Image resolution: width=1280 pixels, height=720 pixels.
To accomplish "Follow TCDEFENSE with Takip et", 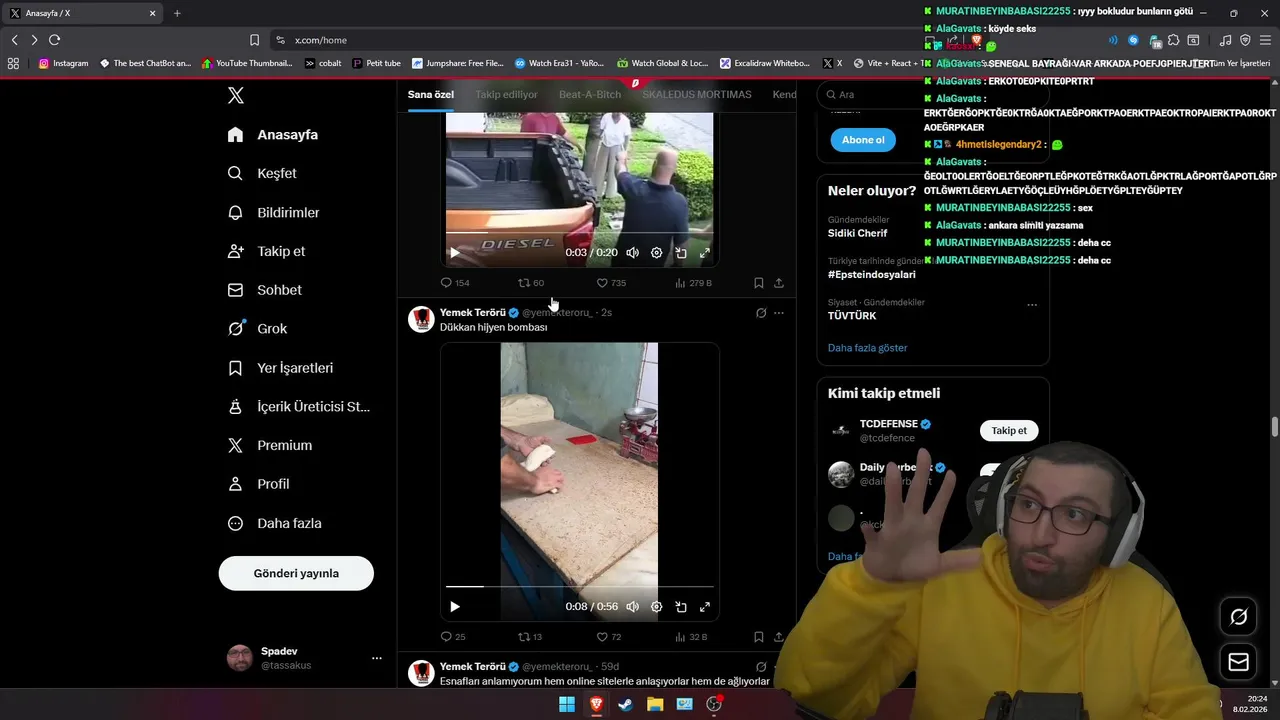I will click(x=1009, y=431).
